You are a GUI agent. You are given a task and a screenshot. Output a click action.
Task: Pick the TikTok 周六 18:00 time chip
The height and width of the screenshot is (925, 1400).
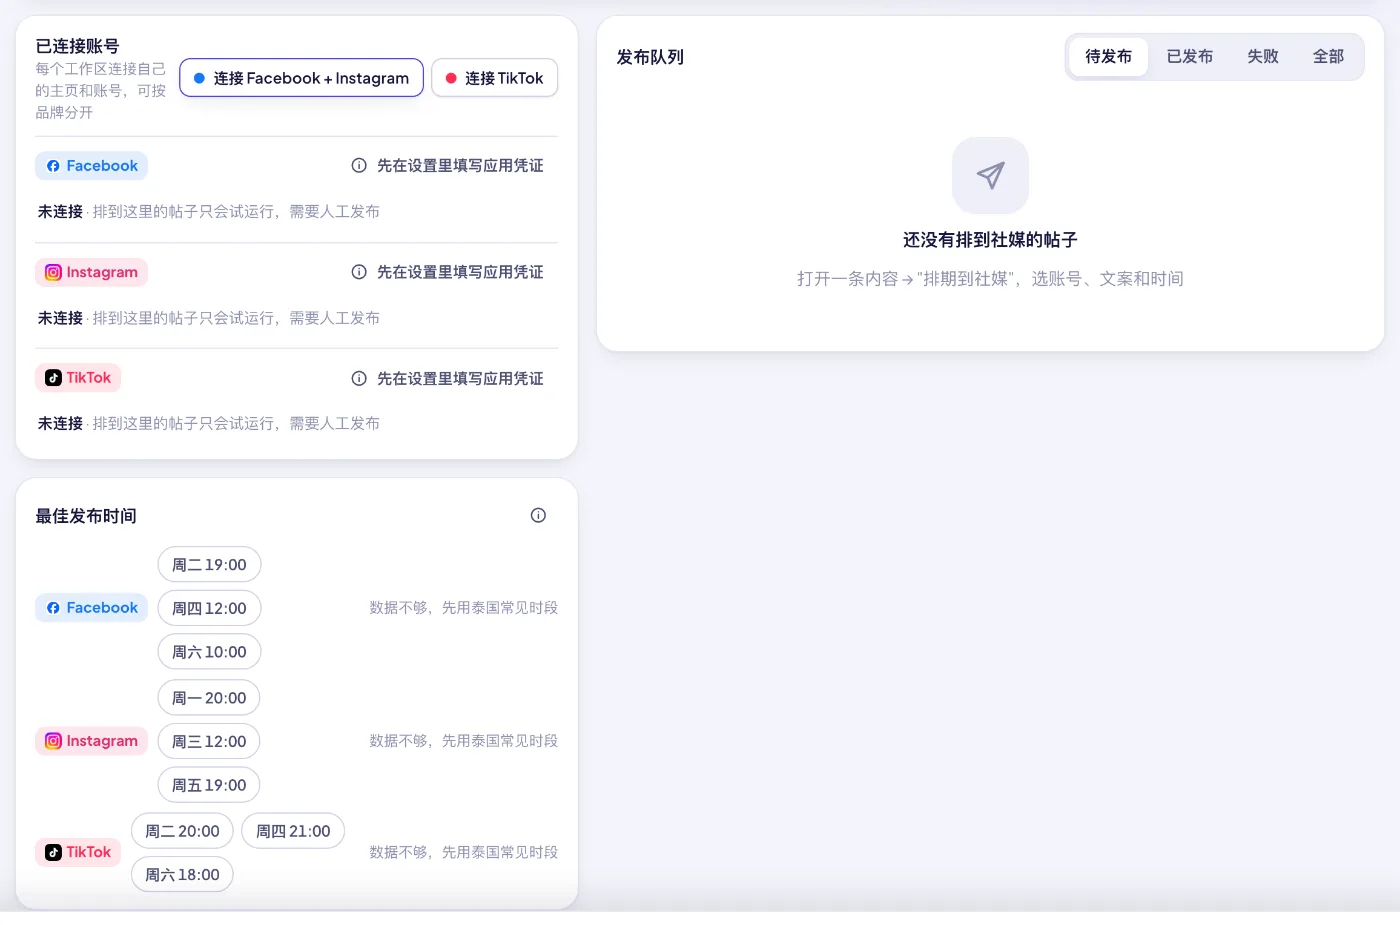pos(182,875)
